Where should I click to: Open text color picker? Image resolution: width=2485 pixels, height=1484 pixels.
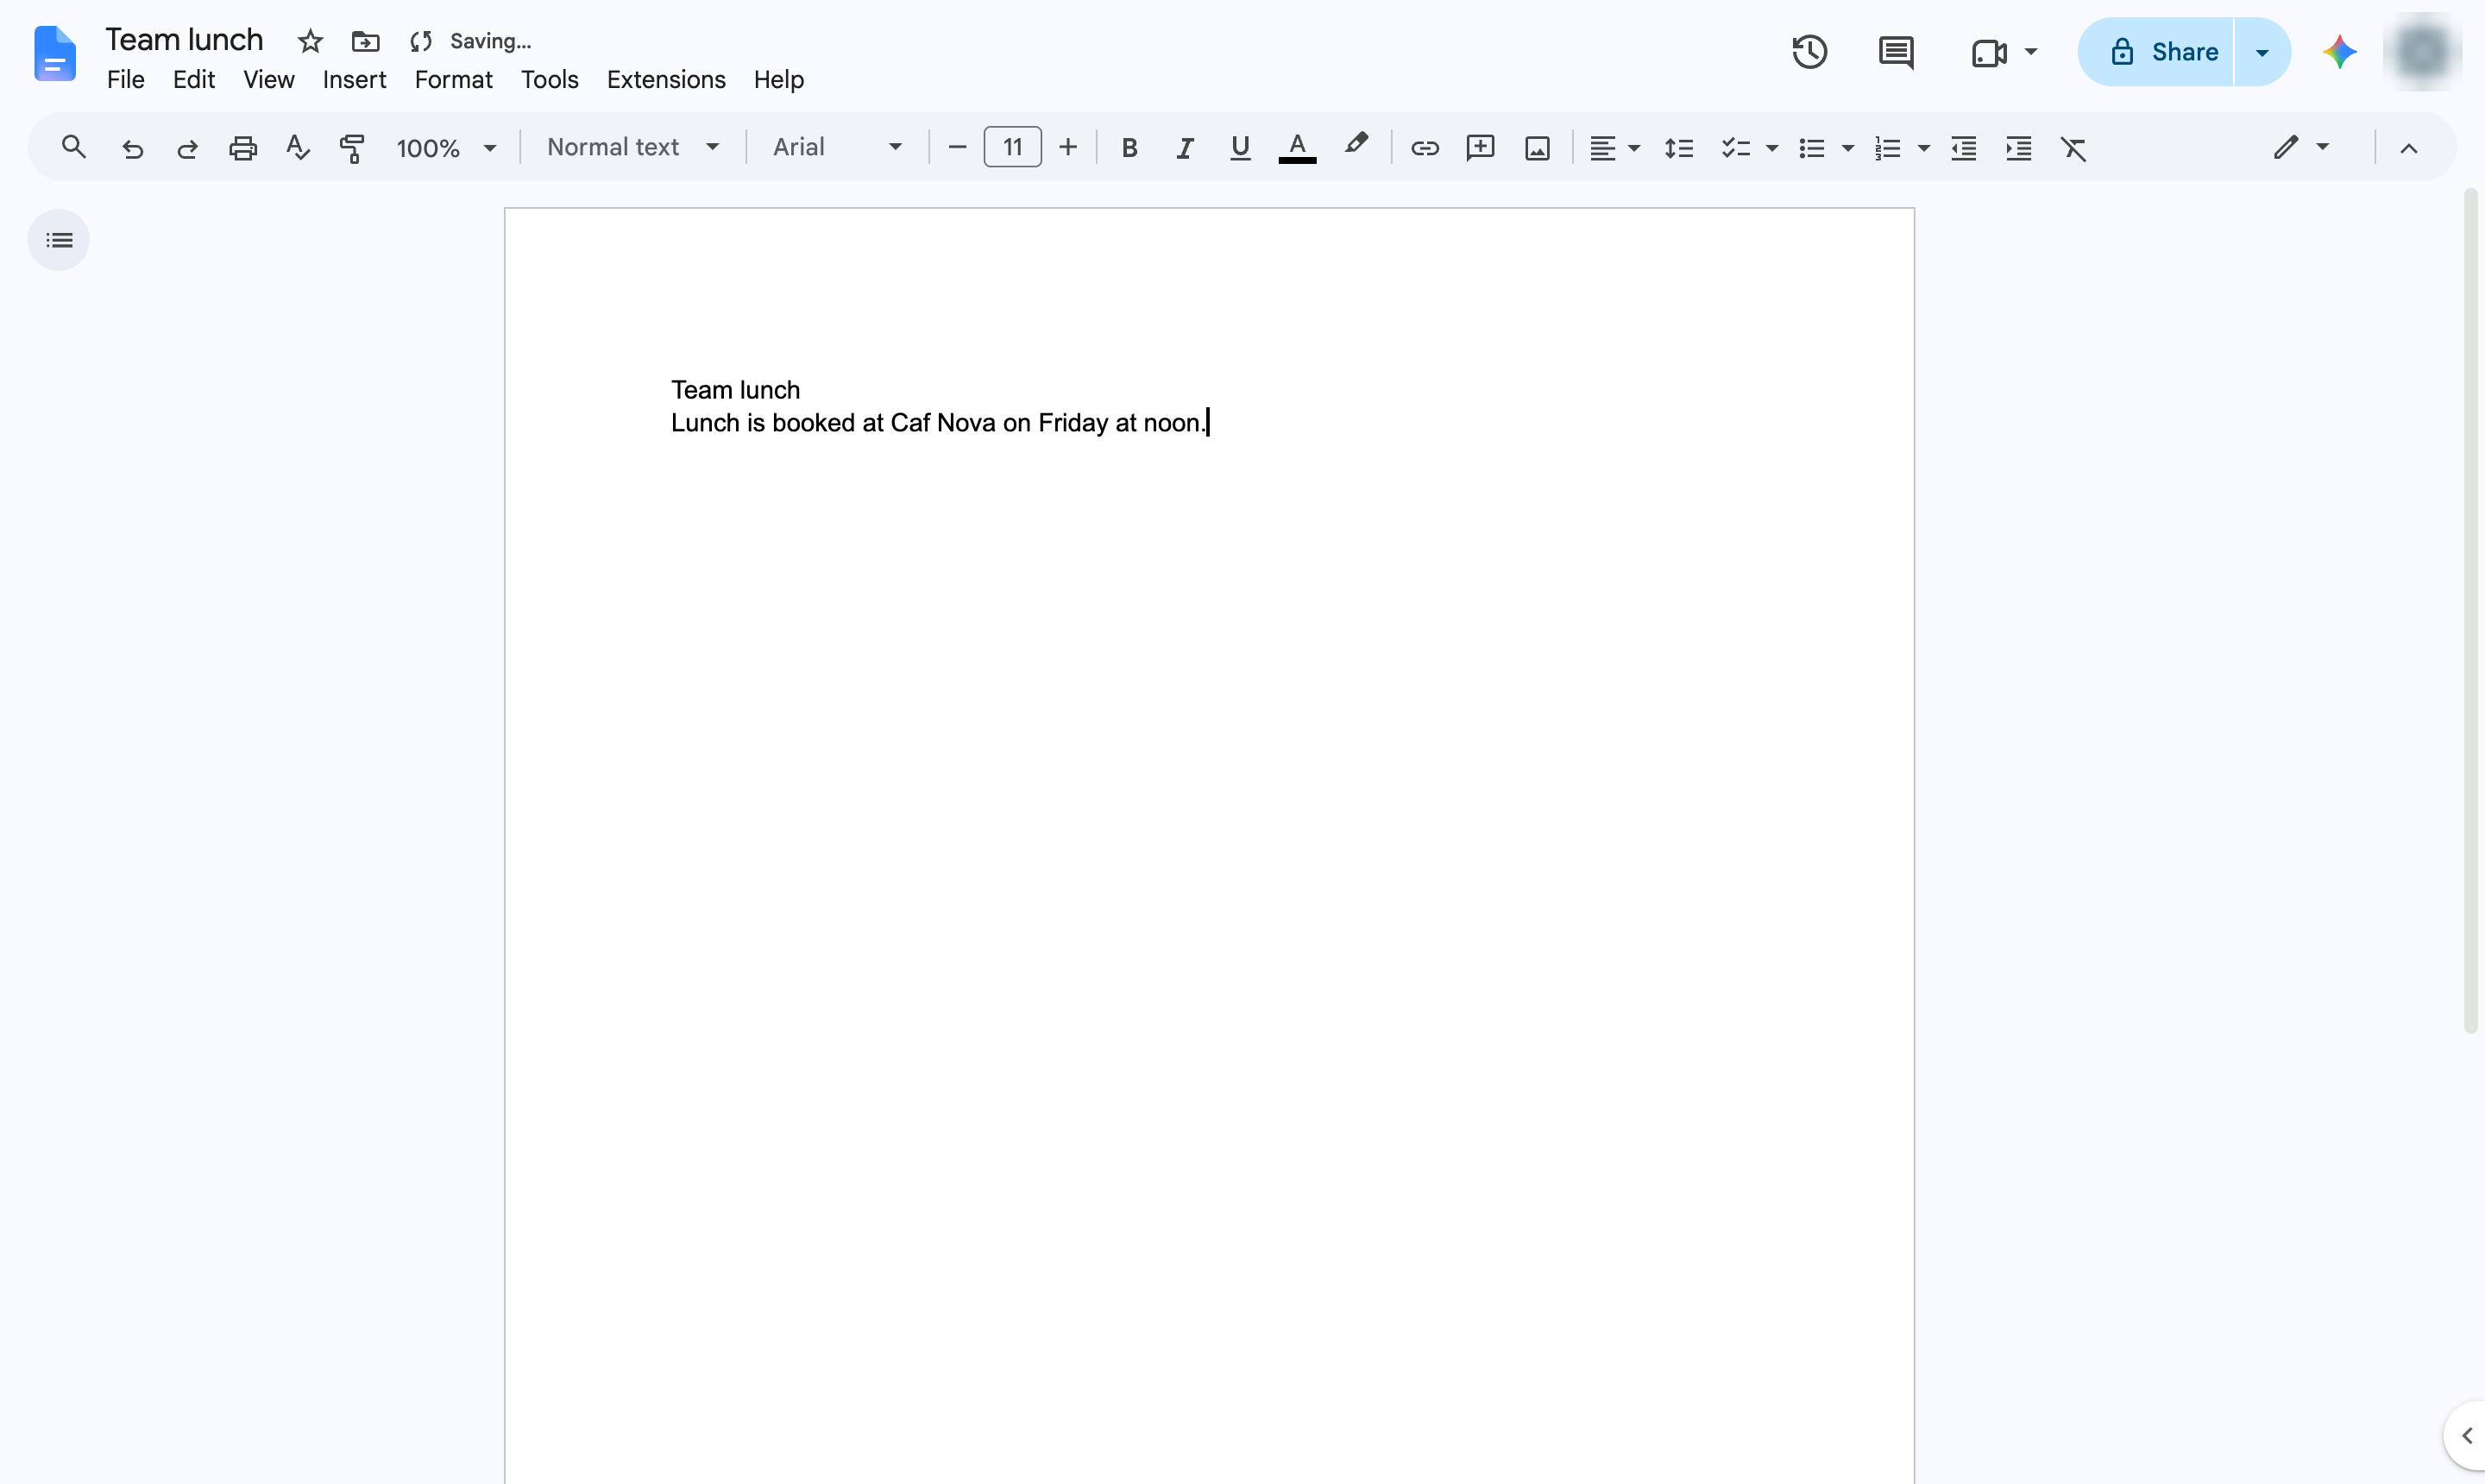click(x=1297, y=148)
